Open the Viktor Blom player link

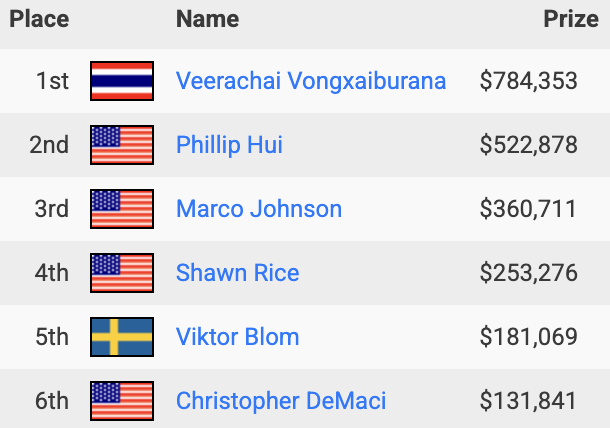coord(238,337)
